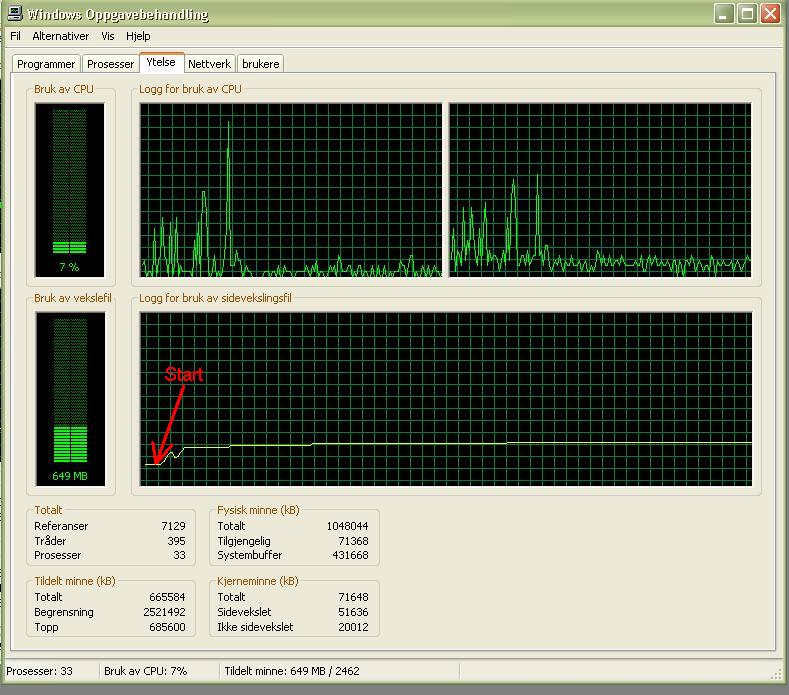Screen dimensions: 789x695
Task: Click the Task Manager icon in title bar
Action: (13, 14)
